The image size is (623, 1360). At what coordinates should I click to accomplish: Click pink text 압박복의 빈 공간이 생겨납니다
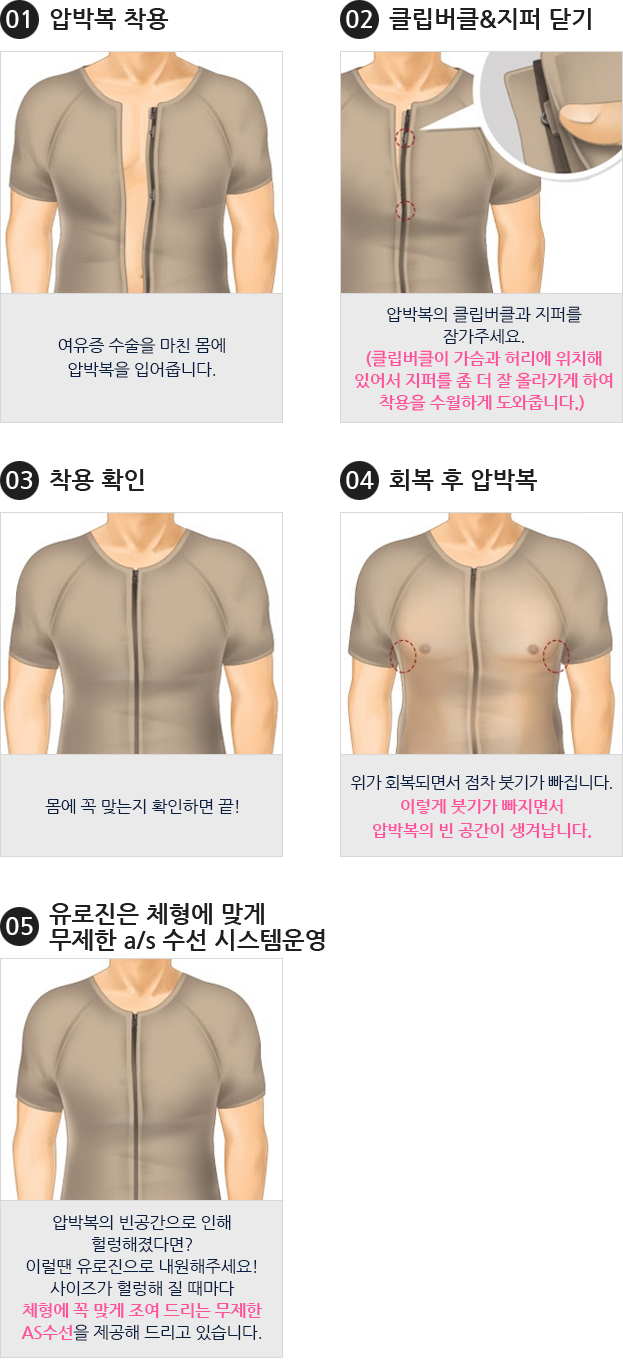point(482,830)
